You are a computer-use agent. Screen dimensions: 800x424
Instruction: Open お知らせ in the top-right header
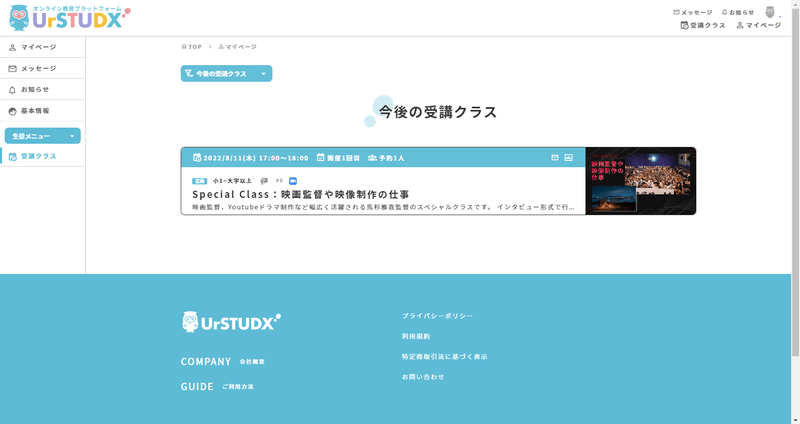tap(738, 12)
